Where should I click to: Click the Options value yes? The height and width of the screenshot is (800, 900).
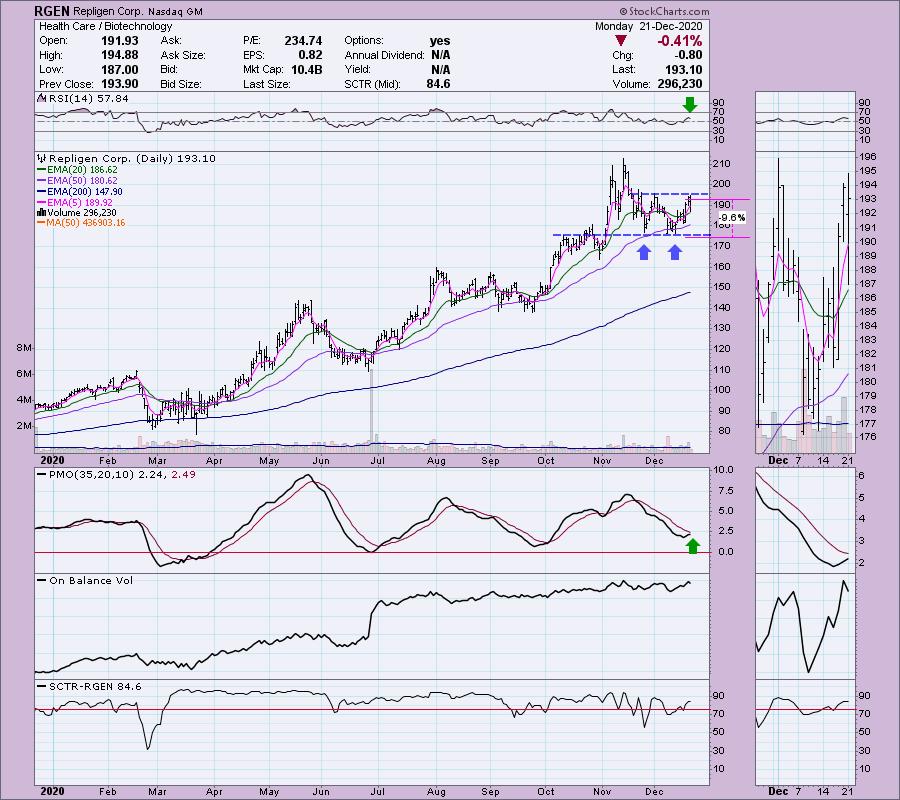click(x=440, y=41)
